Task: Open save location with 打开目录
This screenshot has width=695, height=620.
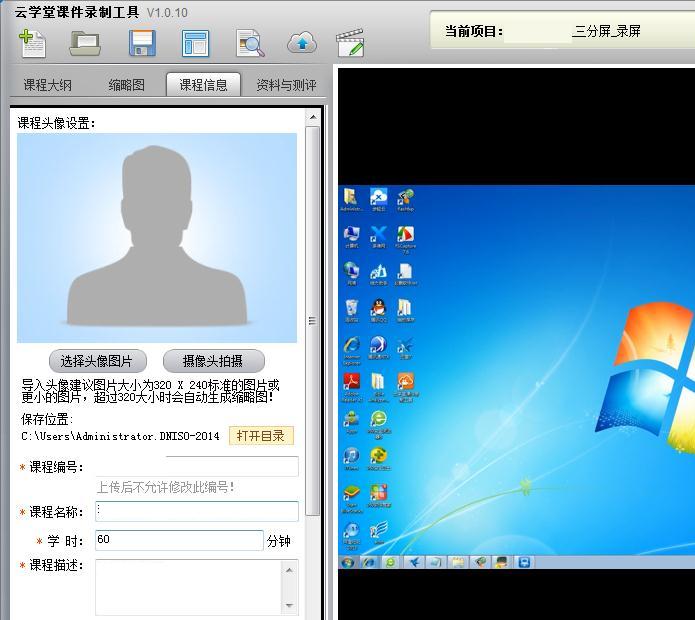Action: point(260,436)
